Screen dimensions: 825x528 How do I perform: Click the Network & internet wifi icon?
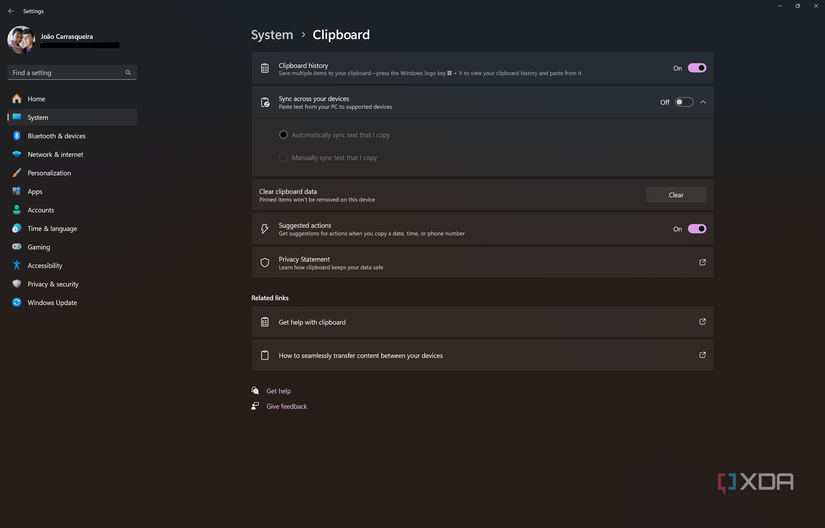point(17,154)
